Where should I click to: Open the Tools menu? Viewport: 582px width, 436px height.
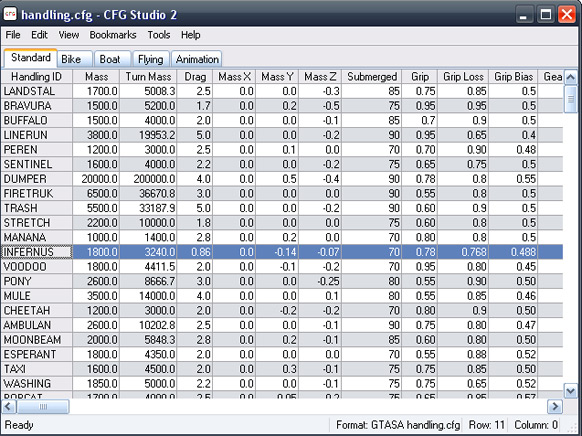click(x=159, y=35)
